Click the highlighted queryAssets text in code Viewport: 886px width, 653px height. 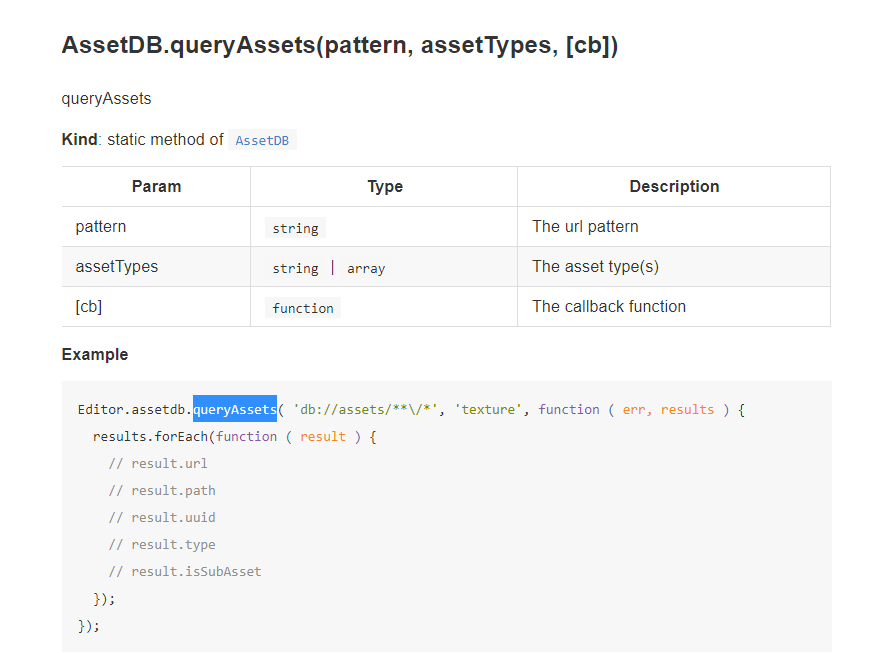(x=235, y=409)
